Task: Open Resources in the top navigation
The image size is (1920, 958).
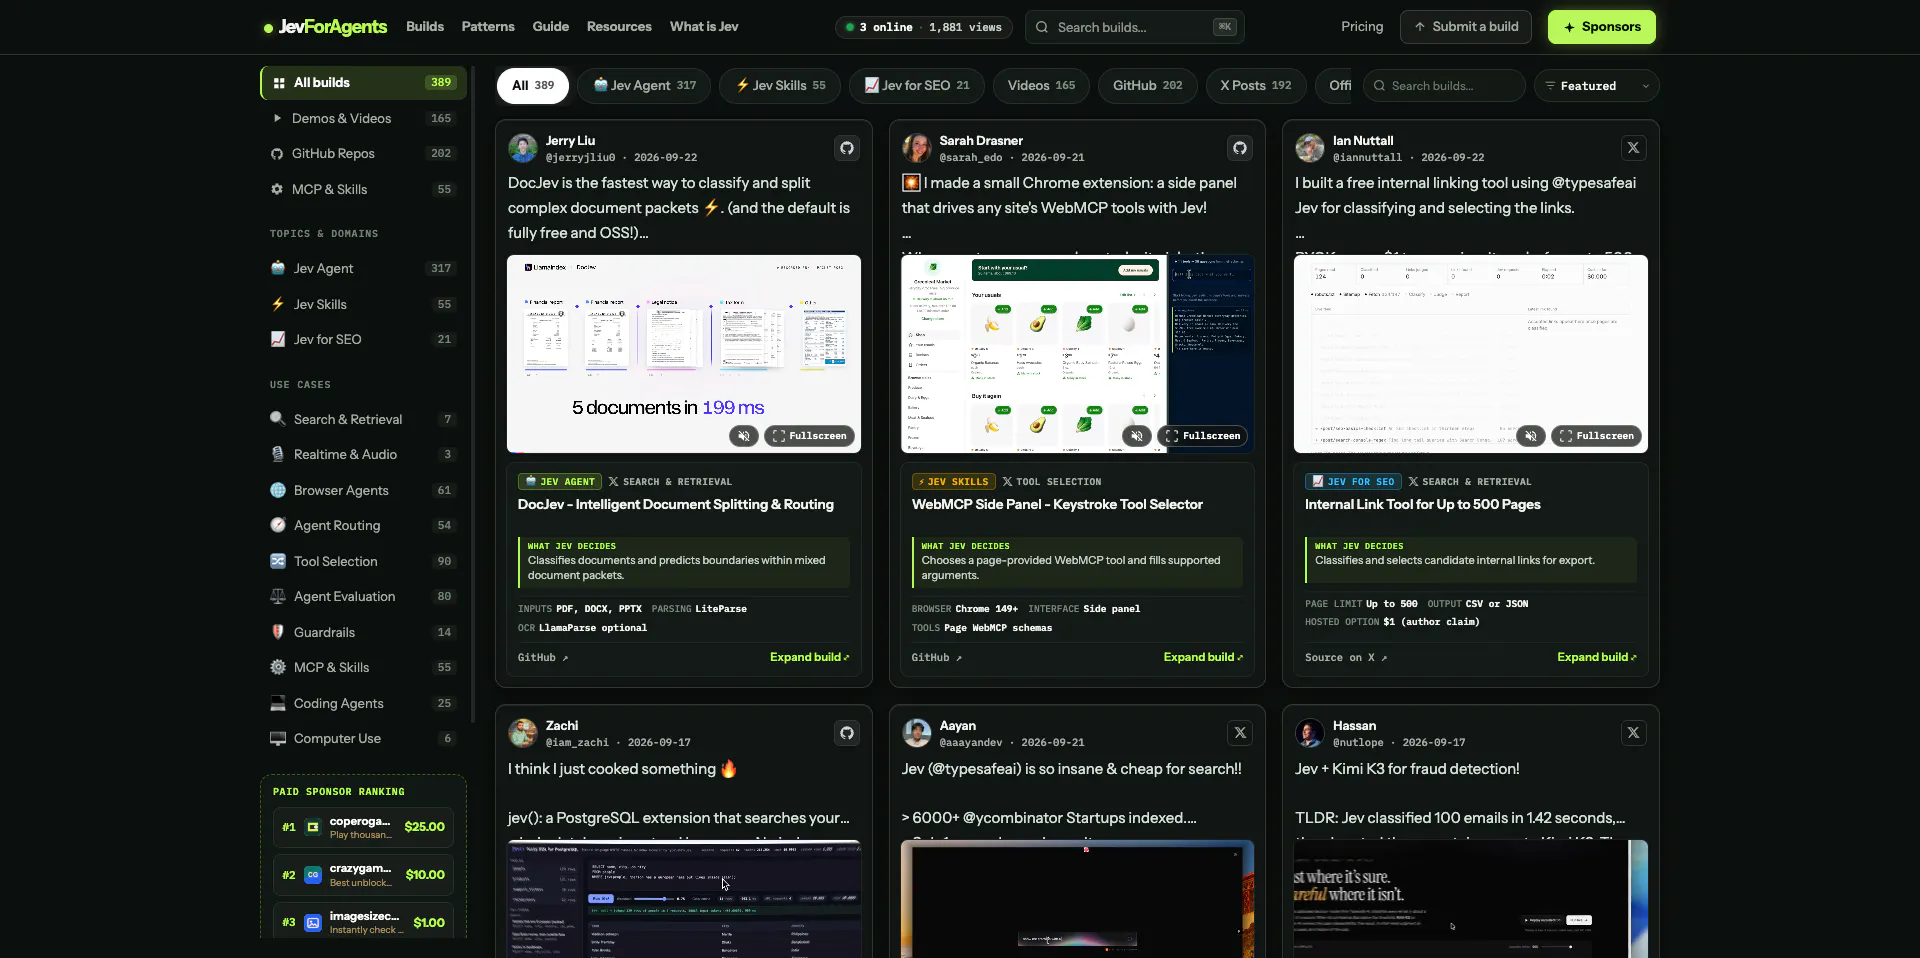Action: [619, 27]
